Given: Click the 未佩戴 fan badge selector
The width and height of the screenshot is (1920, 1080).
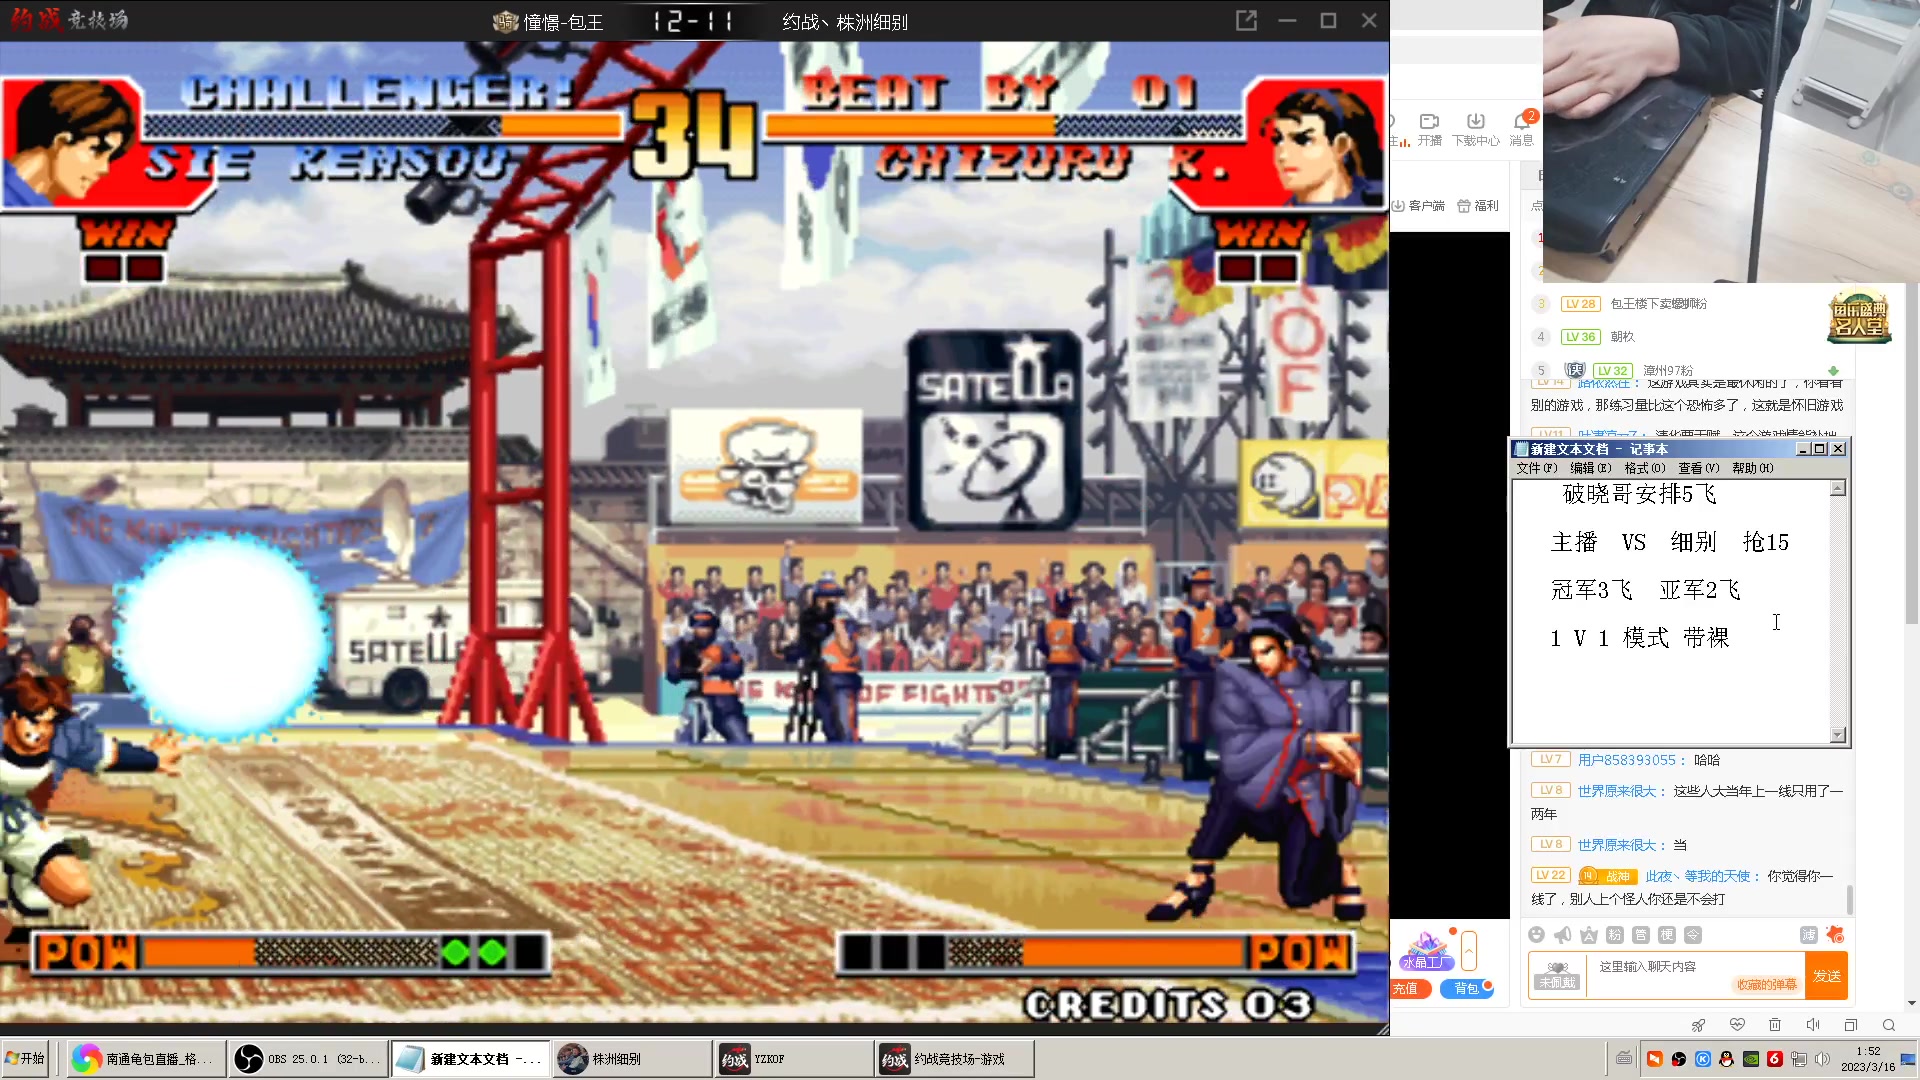Looking at the screenshot, I should pos(1558,975).
